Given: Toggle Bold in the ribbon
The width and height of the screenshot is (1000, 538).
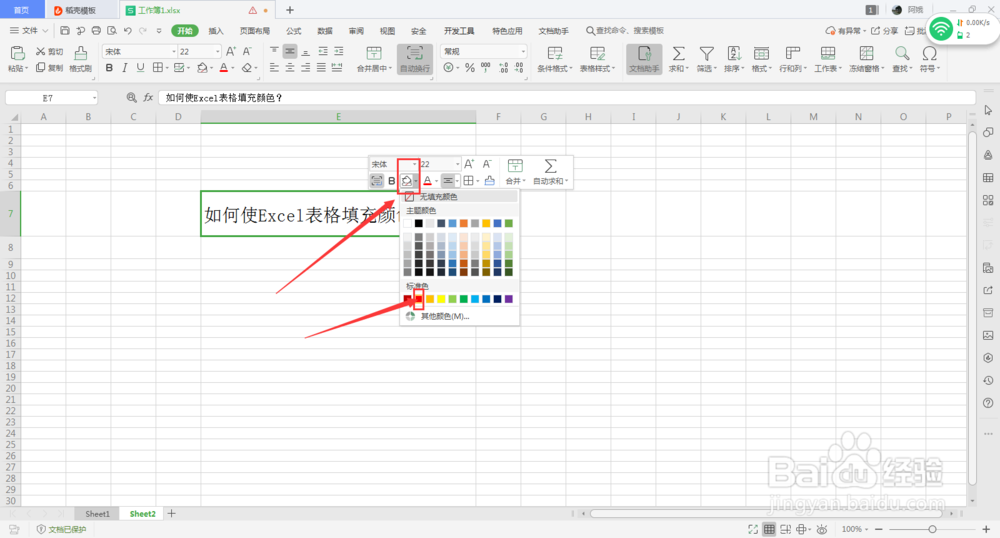Looking at the screenshot, I should (109, 68).
